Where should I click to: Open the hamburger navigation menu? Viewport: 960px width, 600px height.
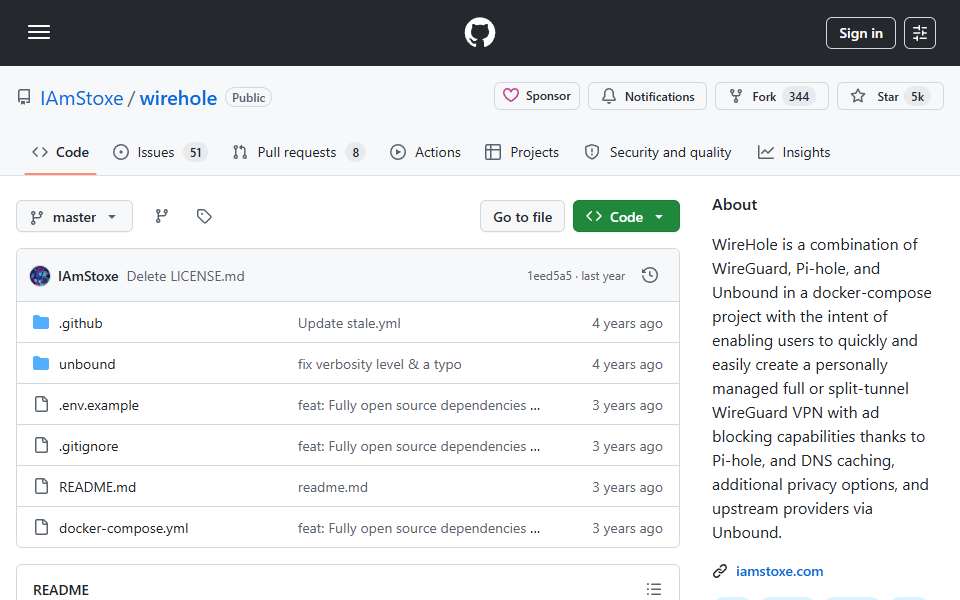point(39,32)
